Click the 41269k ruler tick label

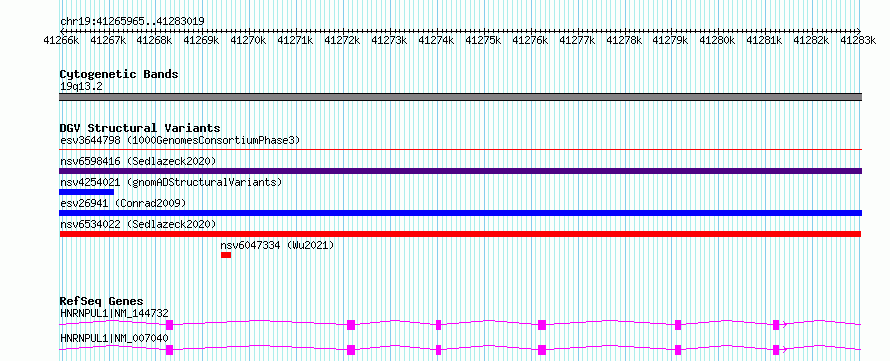(x=201, y=40)
